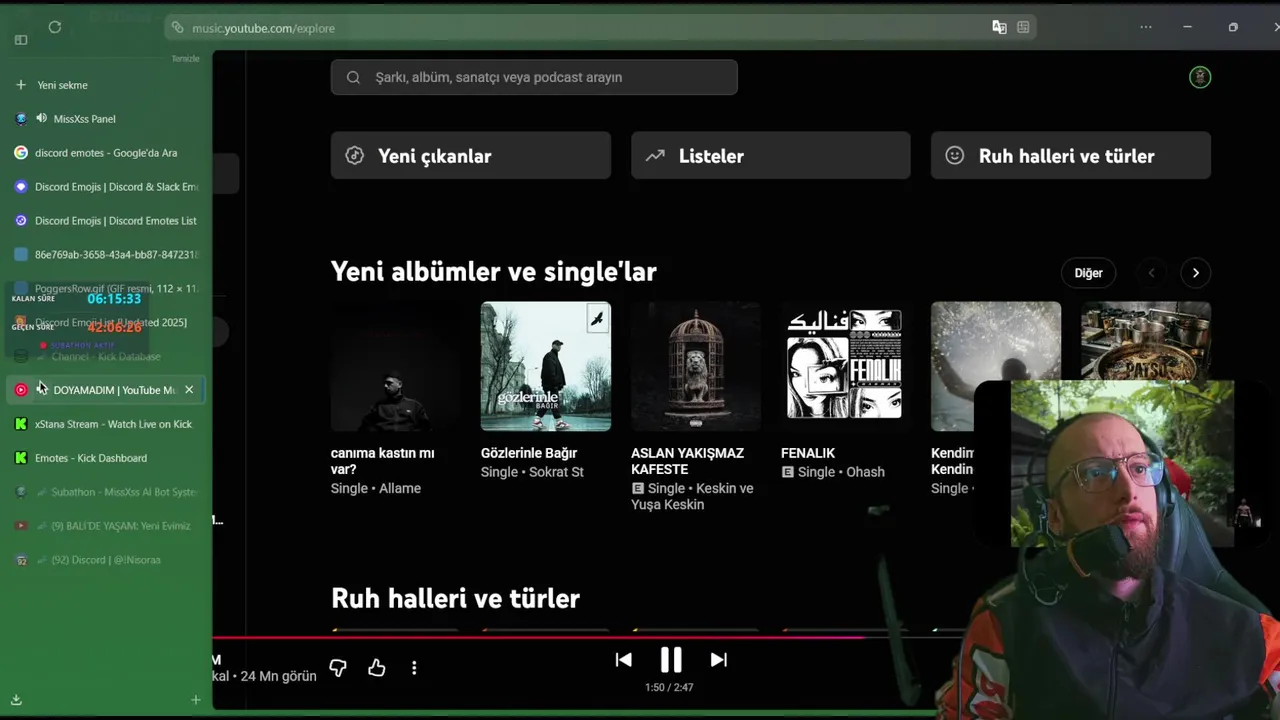Open the FENALIK album cover
Image resolution: width=1280 pixels, height=720 pixels.
click(846, 366)
